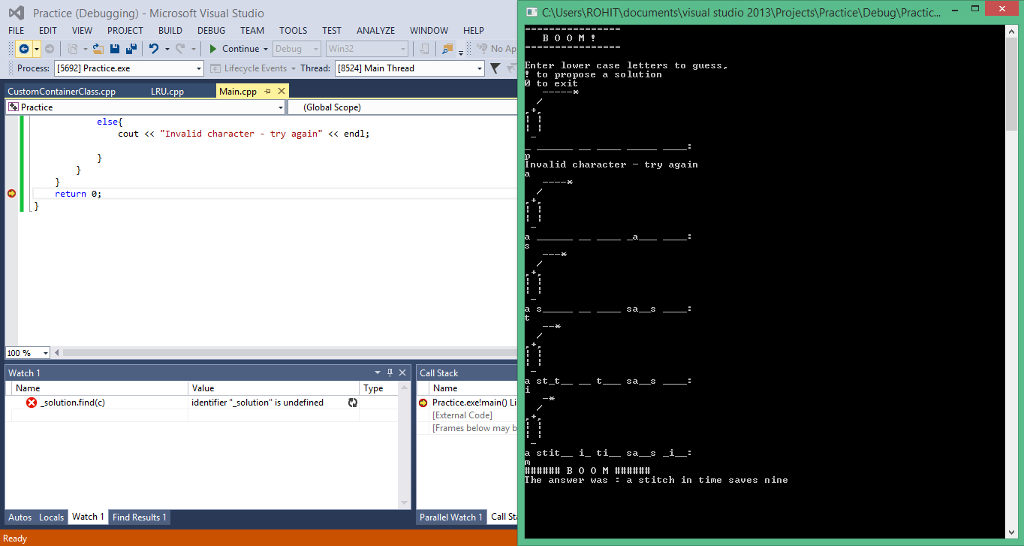Image resolution: width=1024 pixels, height=546 pixels.
Task: Switch to the Autos tab
Action: coord(20,517)
